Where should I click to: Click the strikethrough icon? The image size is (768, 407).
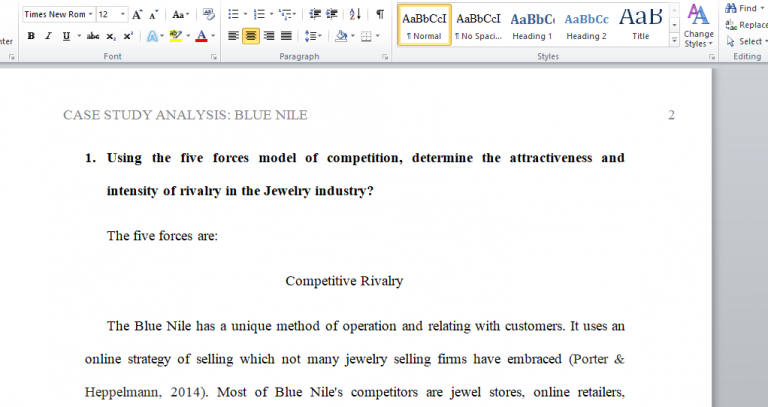pos(93,36)
